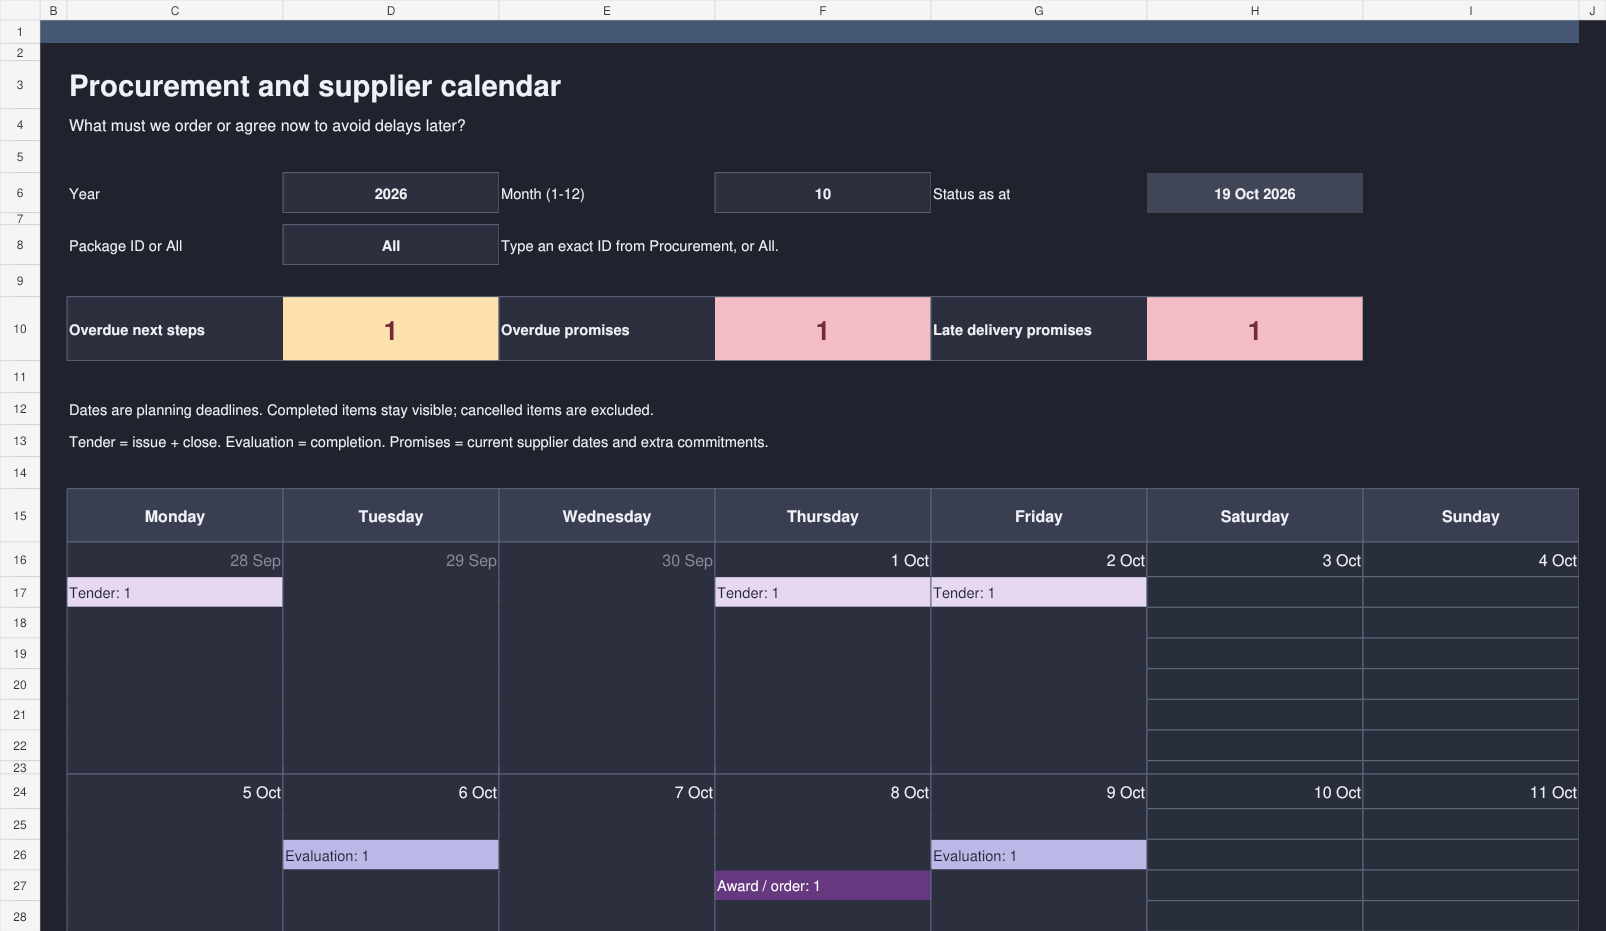Select the Sunday column heading
This screenshot has height=931, width=1606.
click(1471, 516)
